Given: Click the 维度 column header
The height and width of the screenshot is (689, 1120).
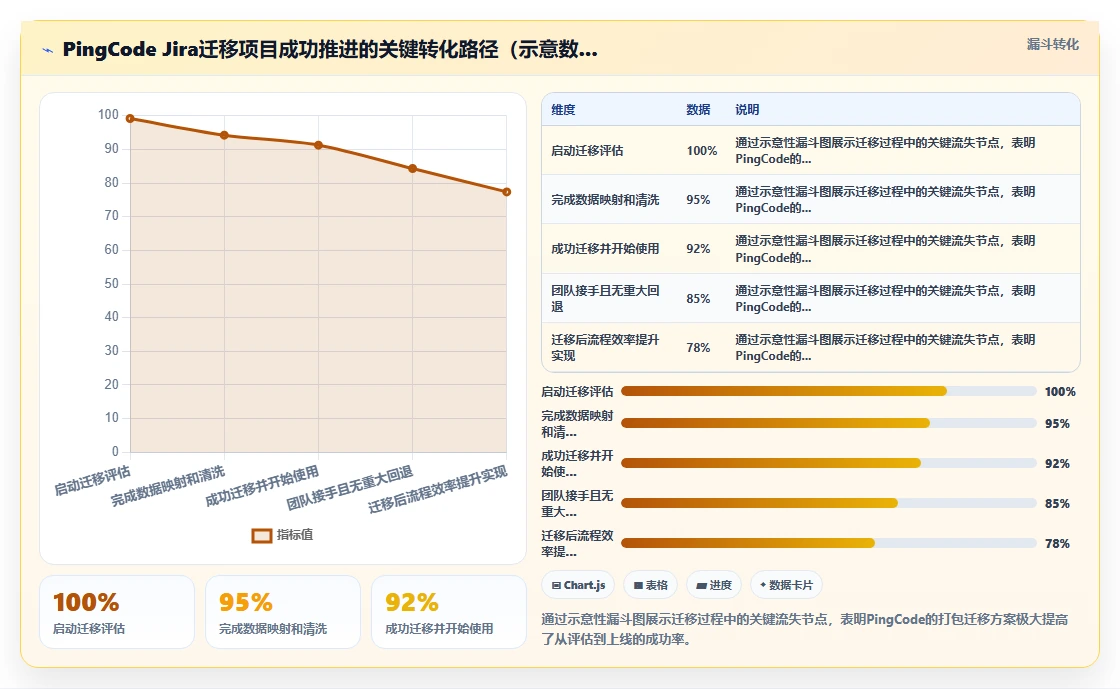Looking at the screenshot, I should 563,109.
